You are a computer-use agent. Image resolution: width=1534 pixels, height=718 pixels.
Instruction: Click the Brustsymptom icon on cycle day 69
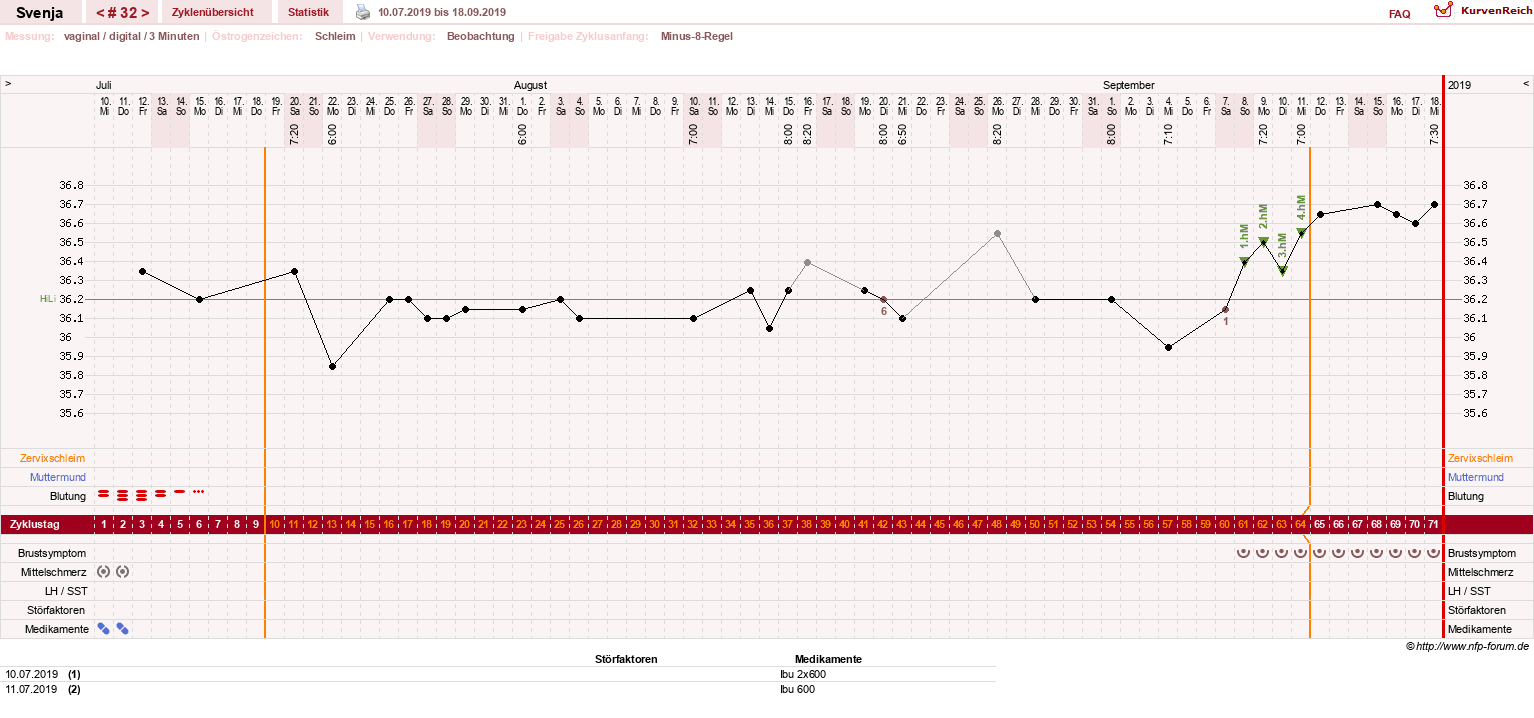click(x=1396, y=552)
